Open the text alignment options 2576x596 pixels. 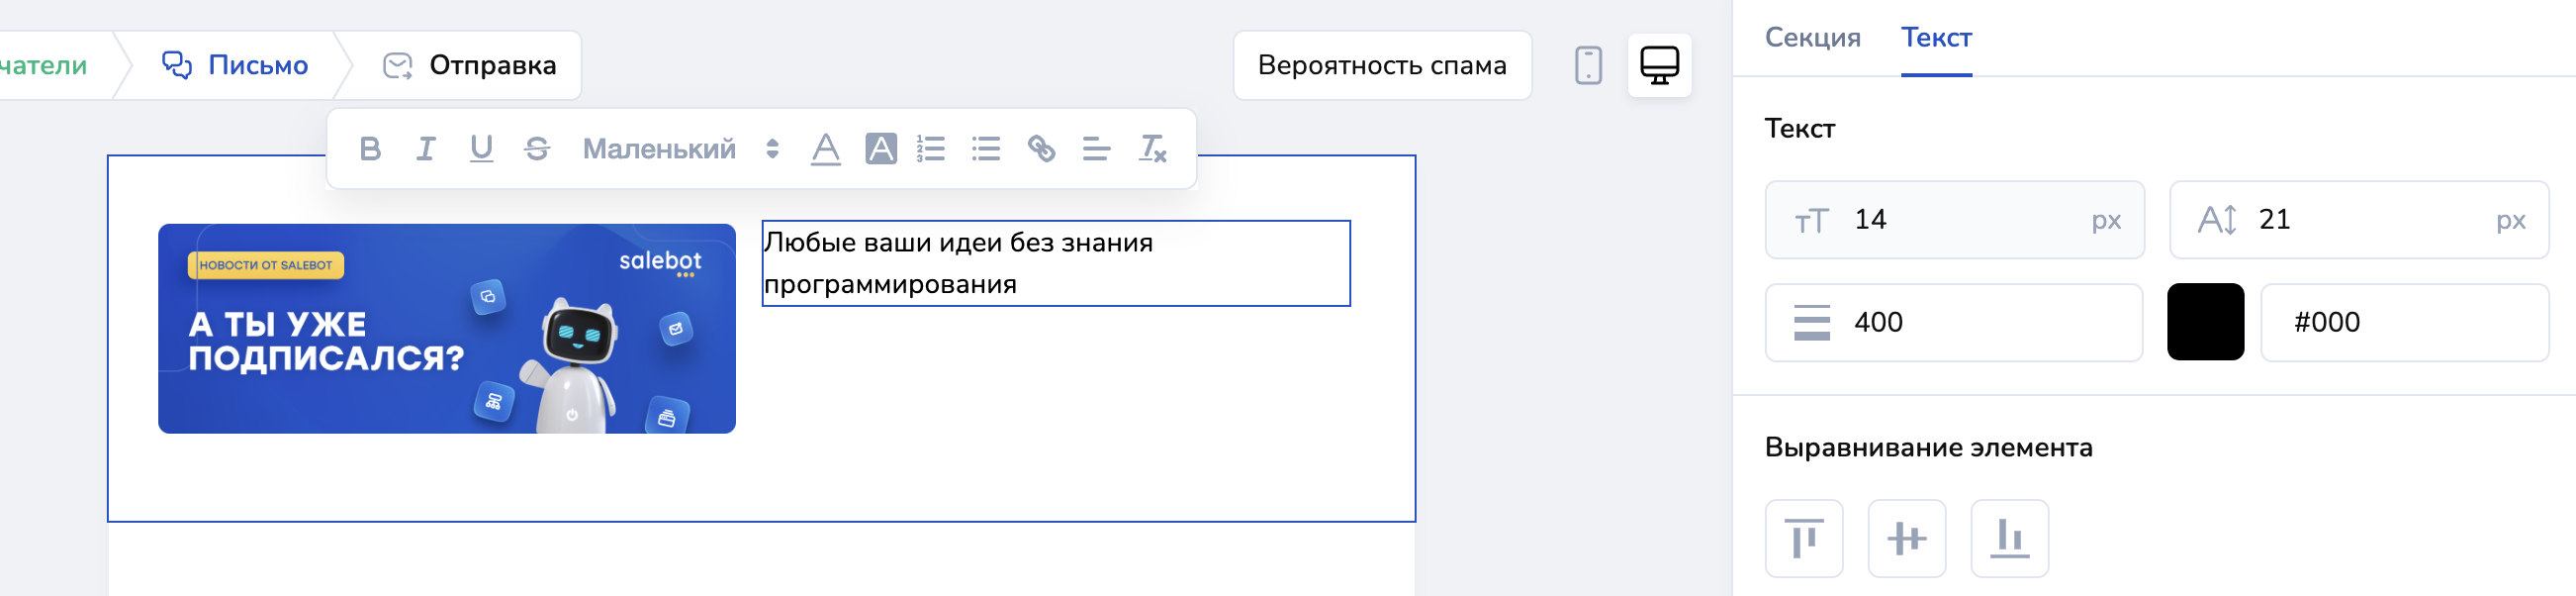coord(1096,149)
